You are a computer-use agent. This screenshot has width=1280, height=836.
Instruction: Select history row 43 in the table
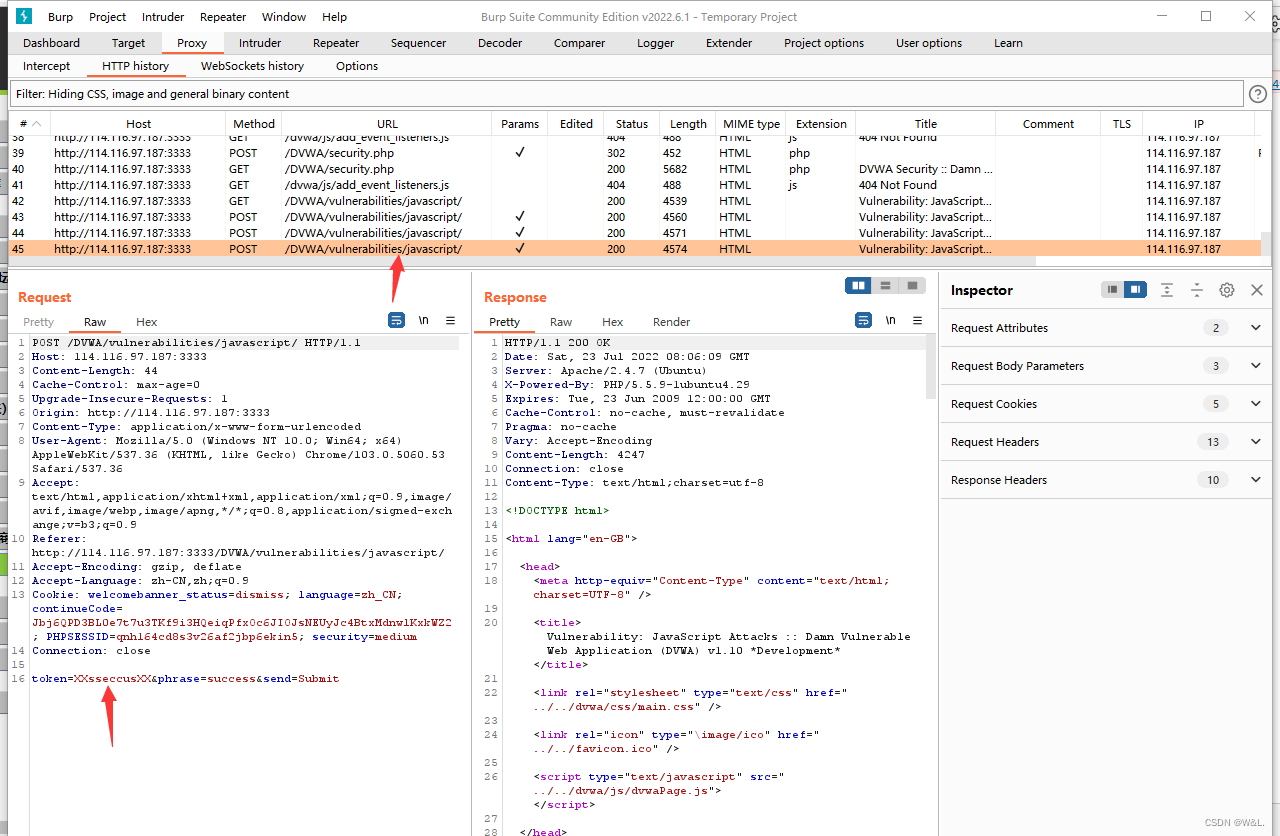click(635, 217)
